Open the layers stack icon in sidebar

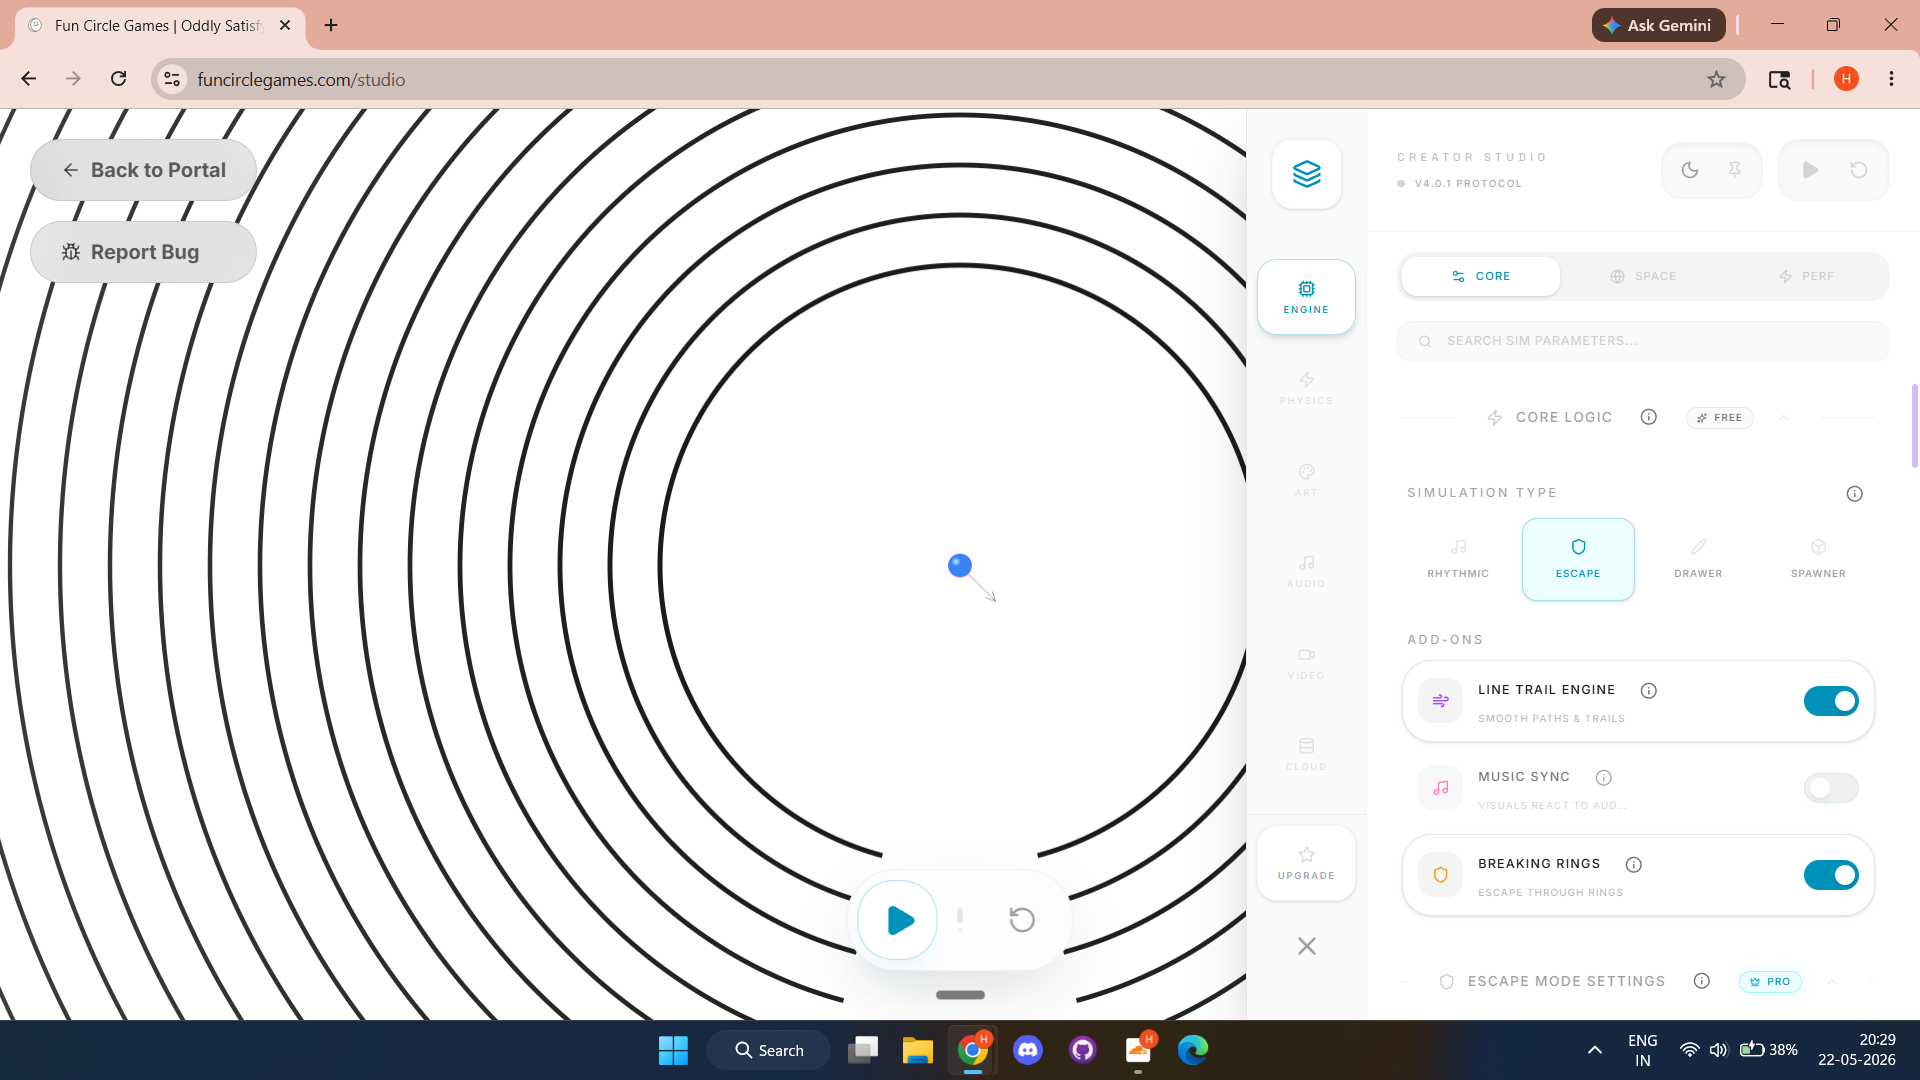pos(1306,174)
